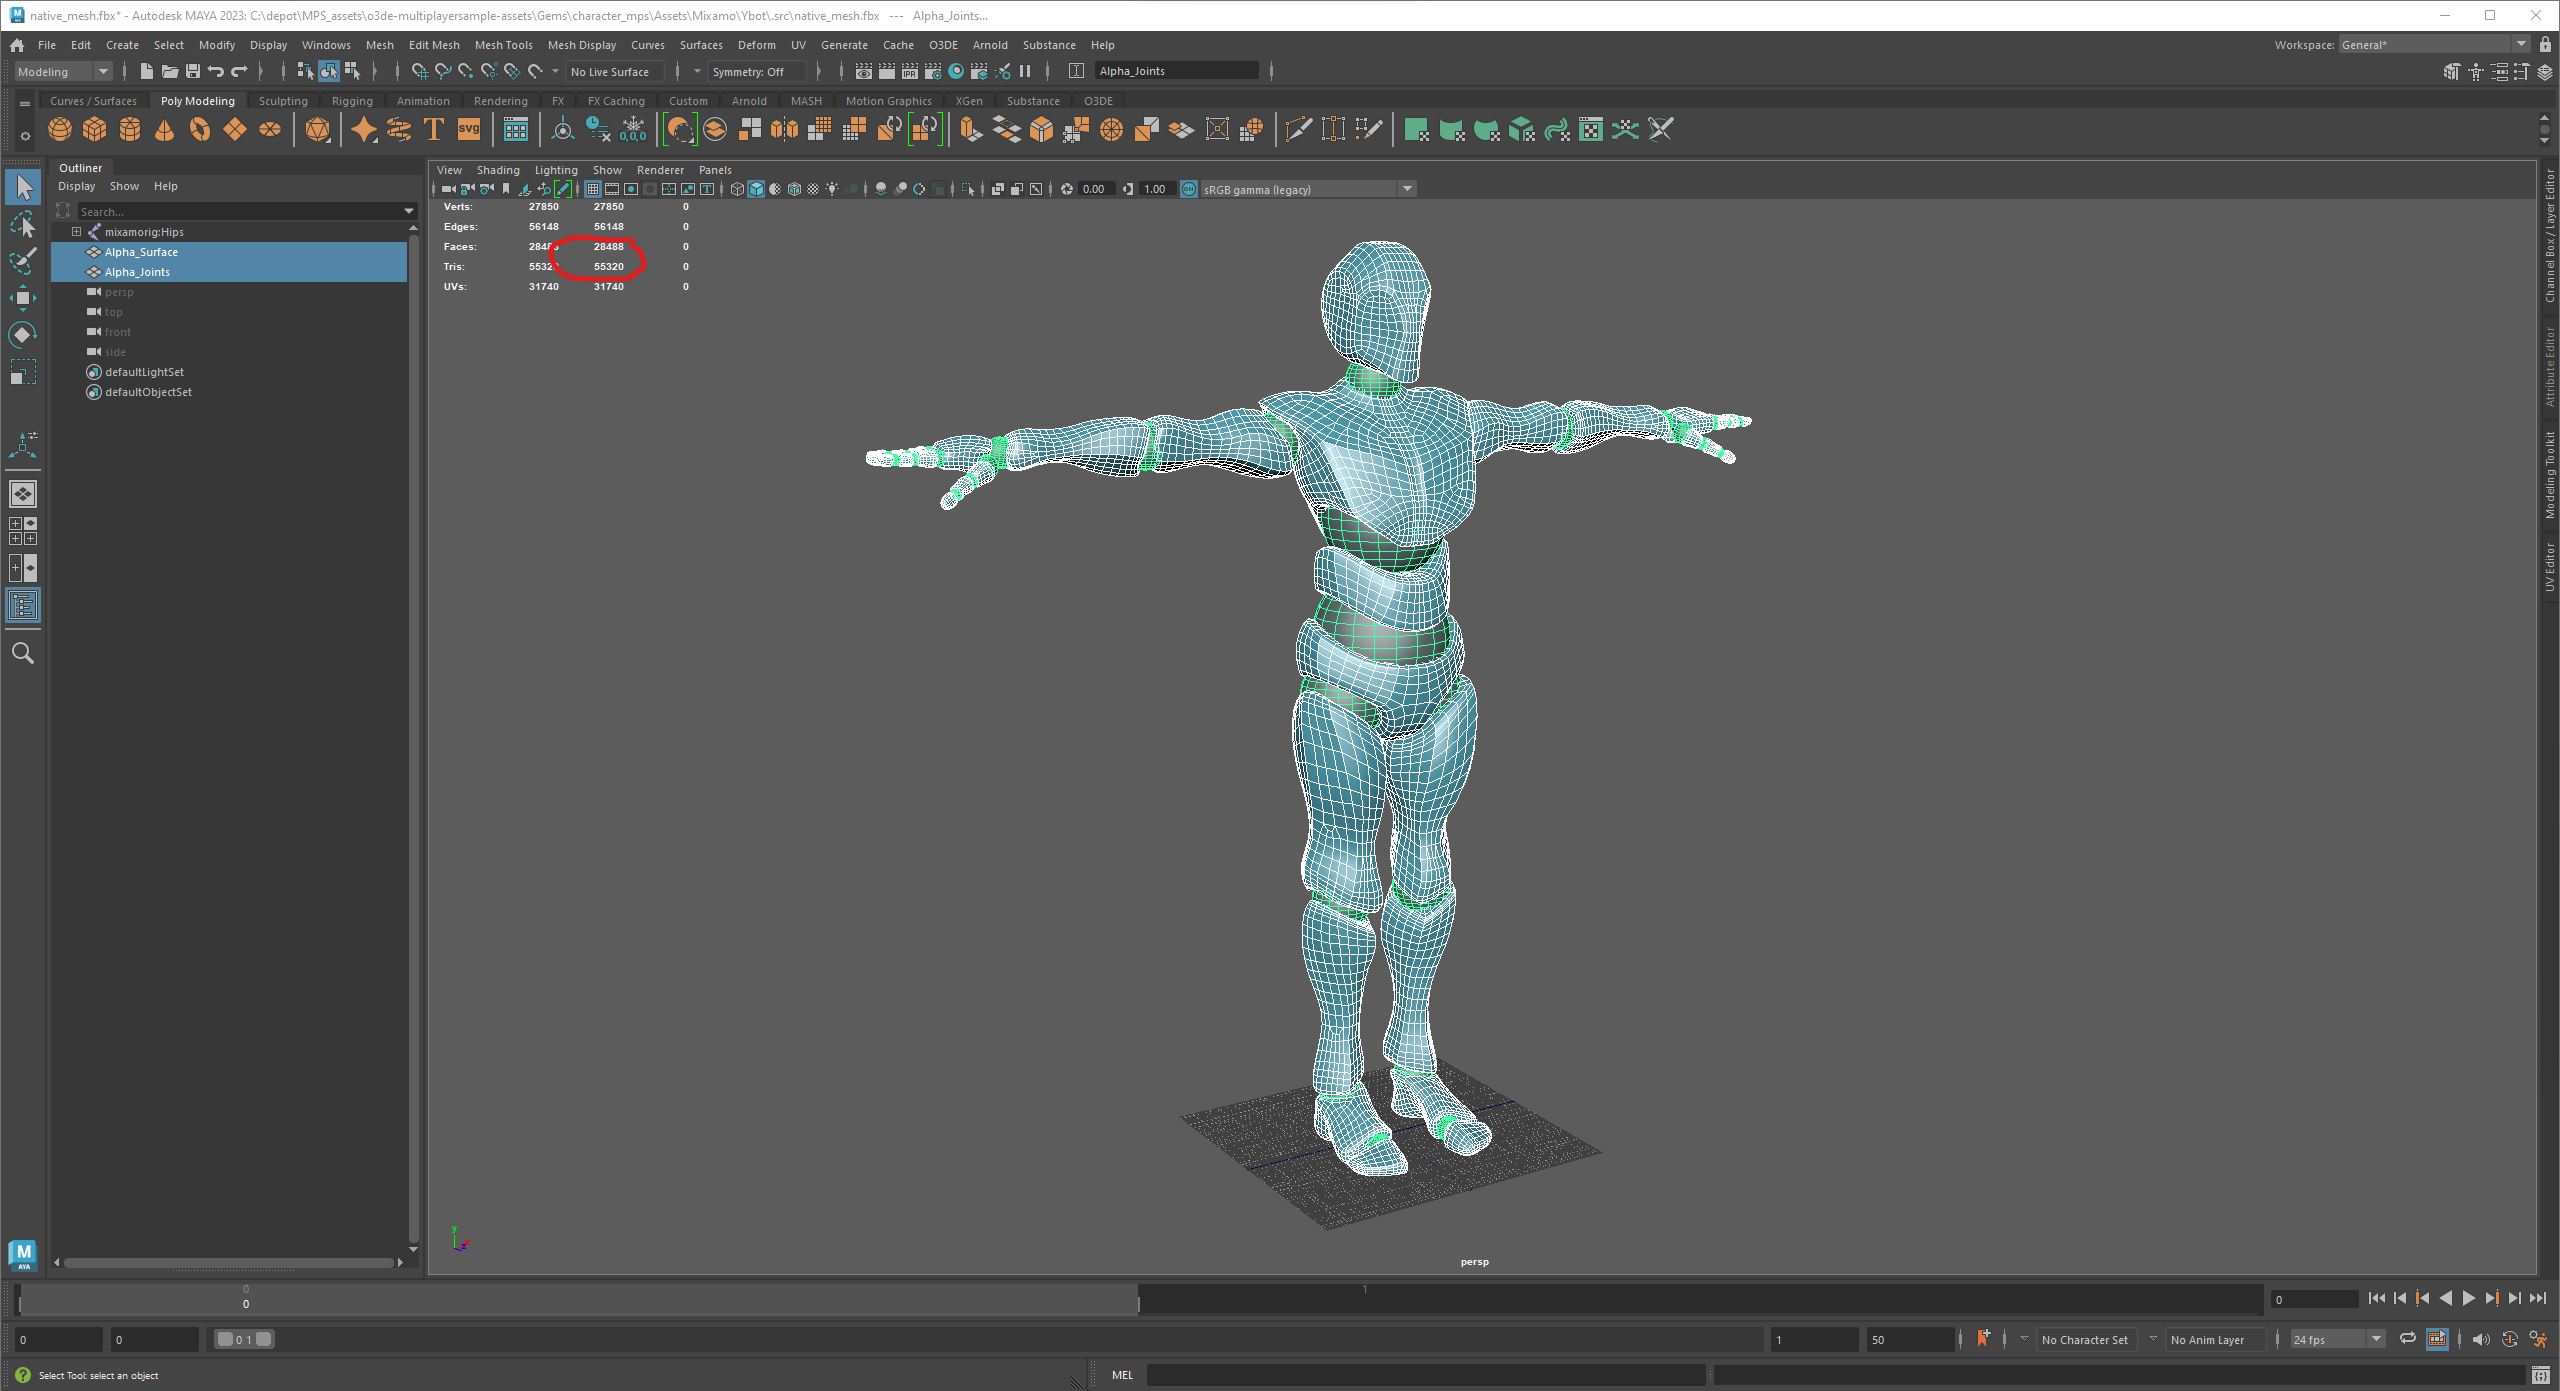This screenshot has height=1391, width=2560.
Task: Click the time slider track
Action: 1140,1299
